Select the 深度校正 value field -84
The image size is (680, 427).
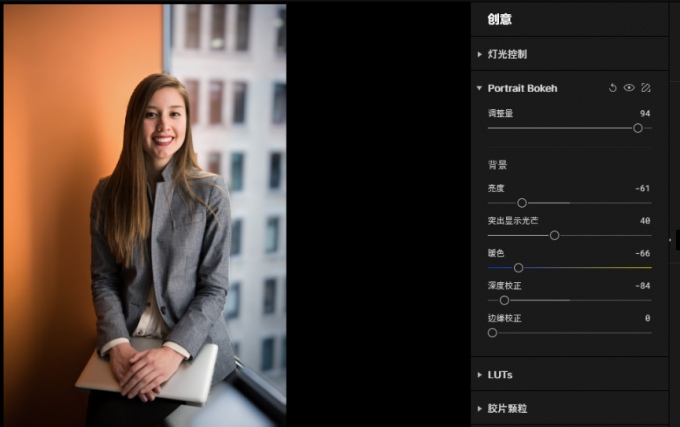[x=642, y=285]
